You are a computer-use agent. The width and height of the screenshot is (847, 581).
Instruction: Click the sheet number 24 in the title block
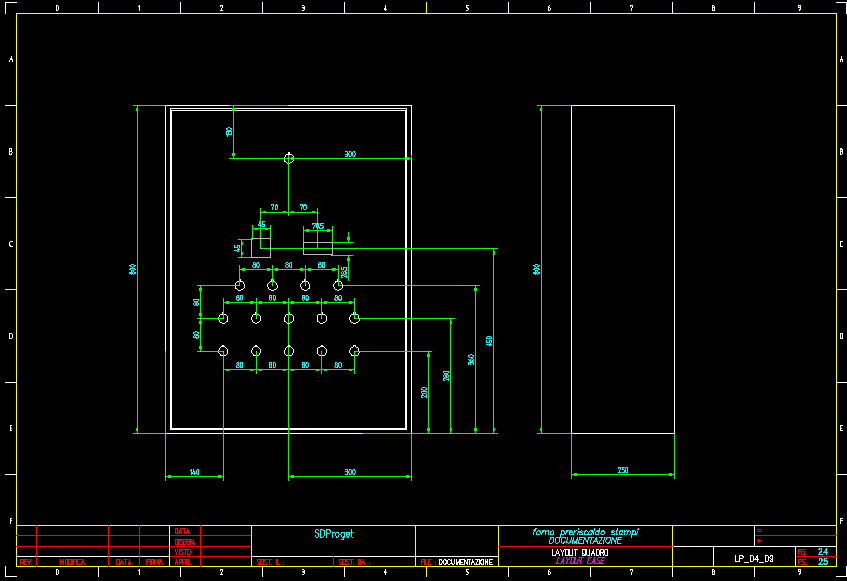click(x=822, y=551)
